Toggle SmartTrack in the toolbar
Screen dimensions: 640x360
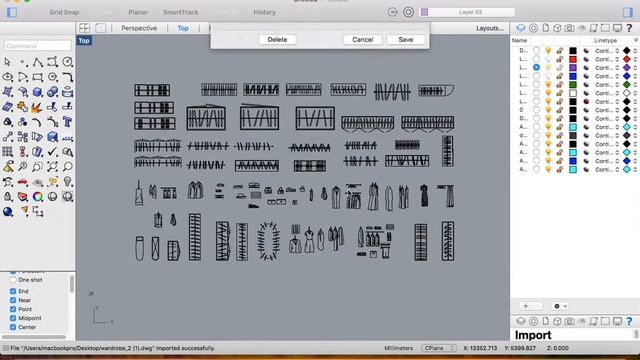coord(180,12)
